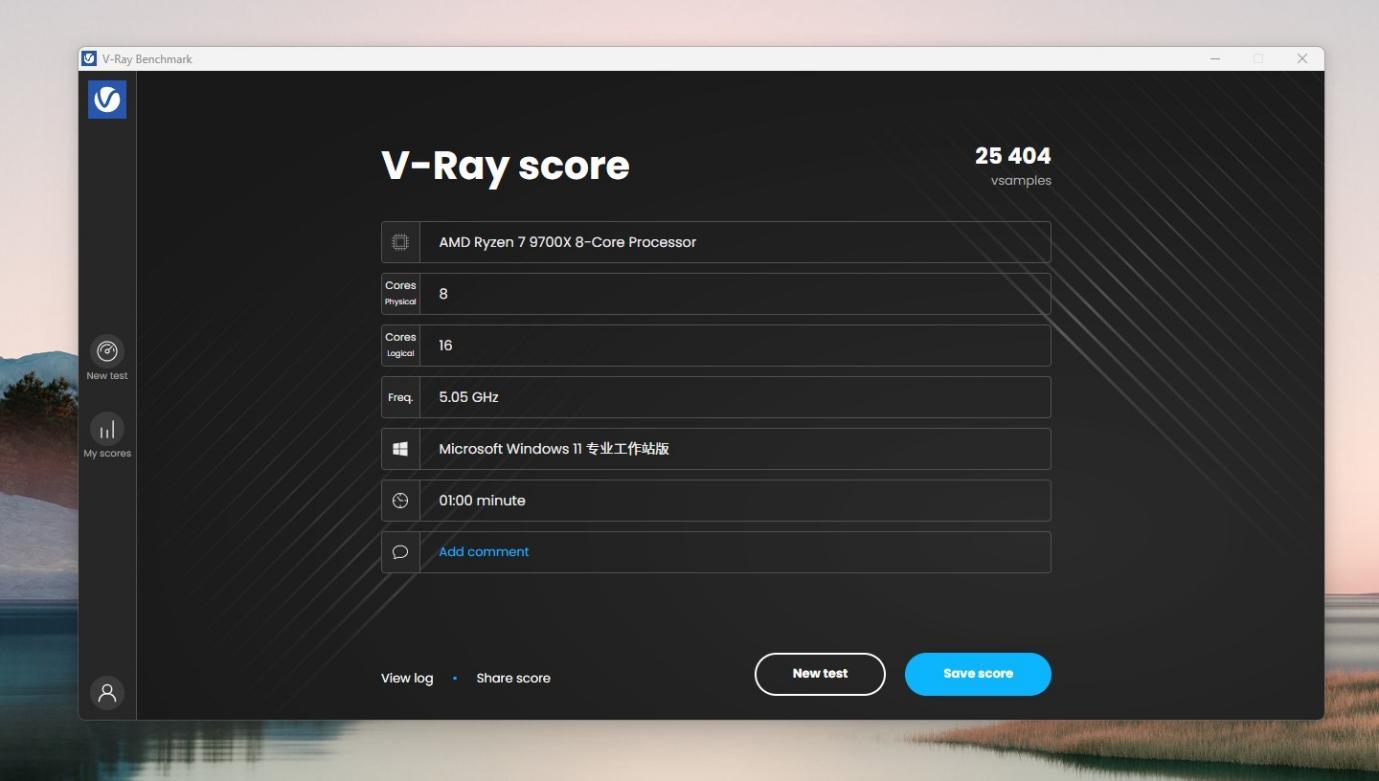Click the V-Ray score heading
This screenshot has height=781, width=1379.
click(x=505, y=166)
